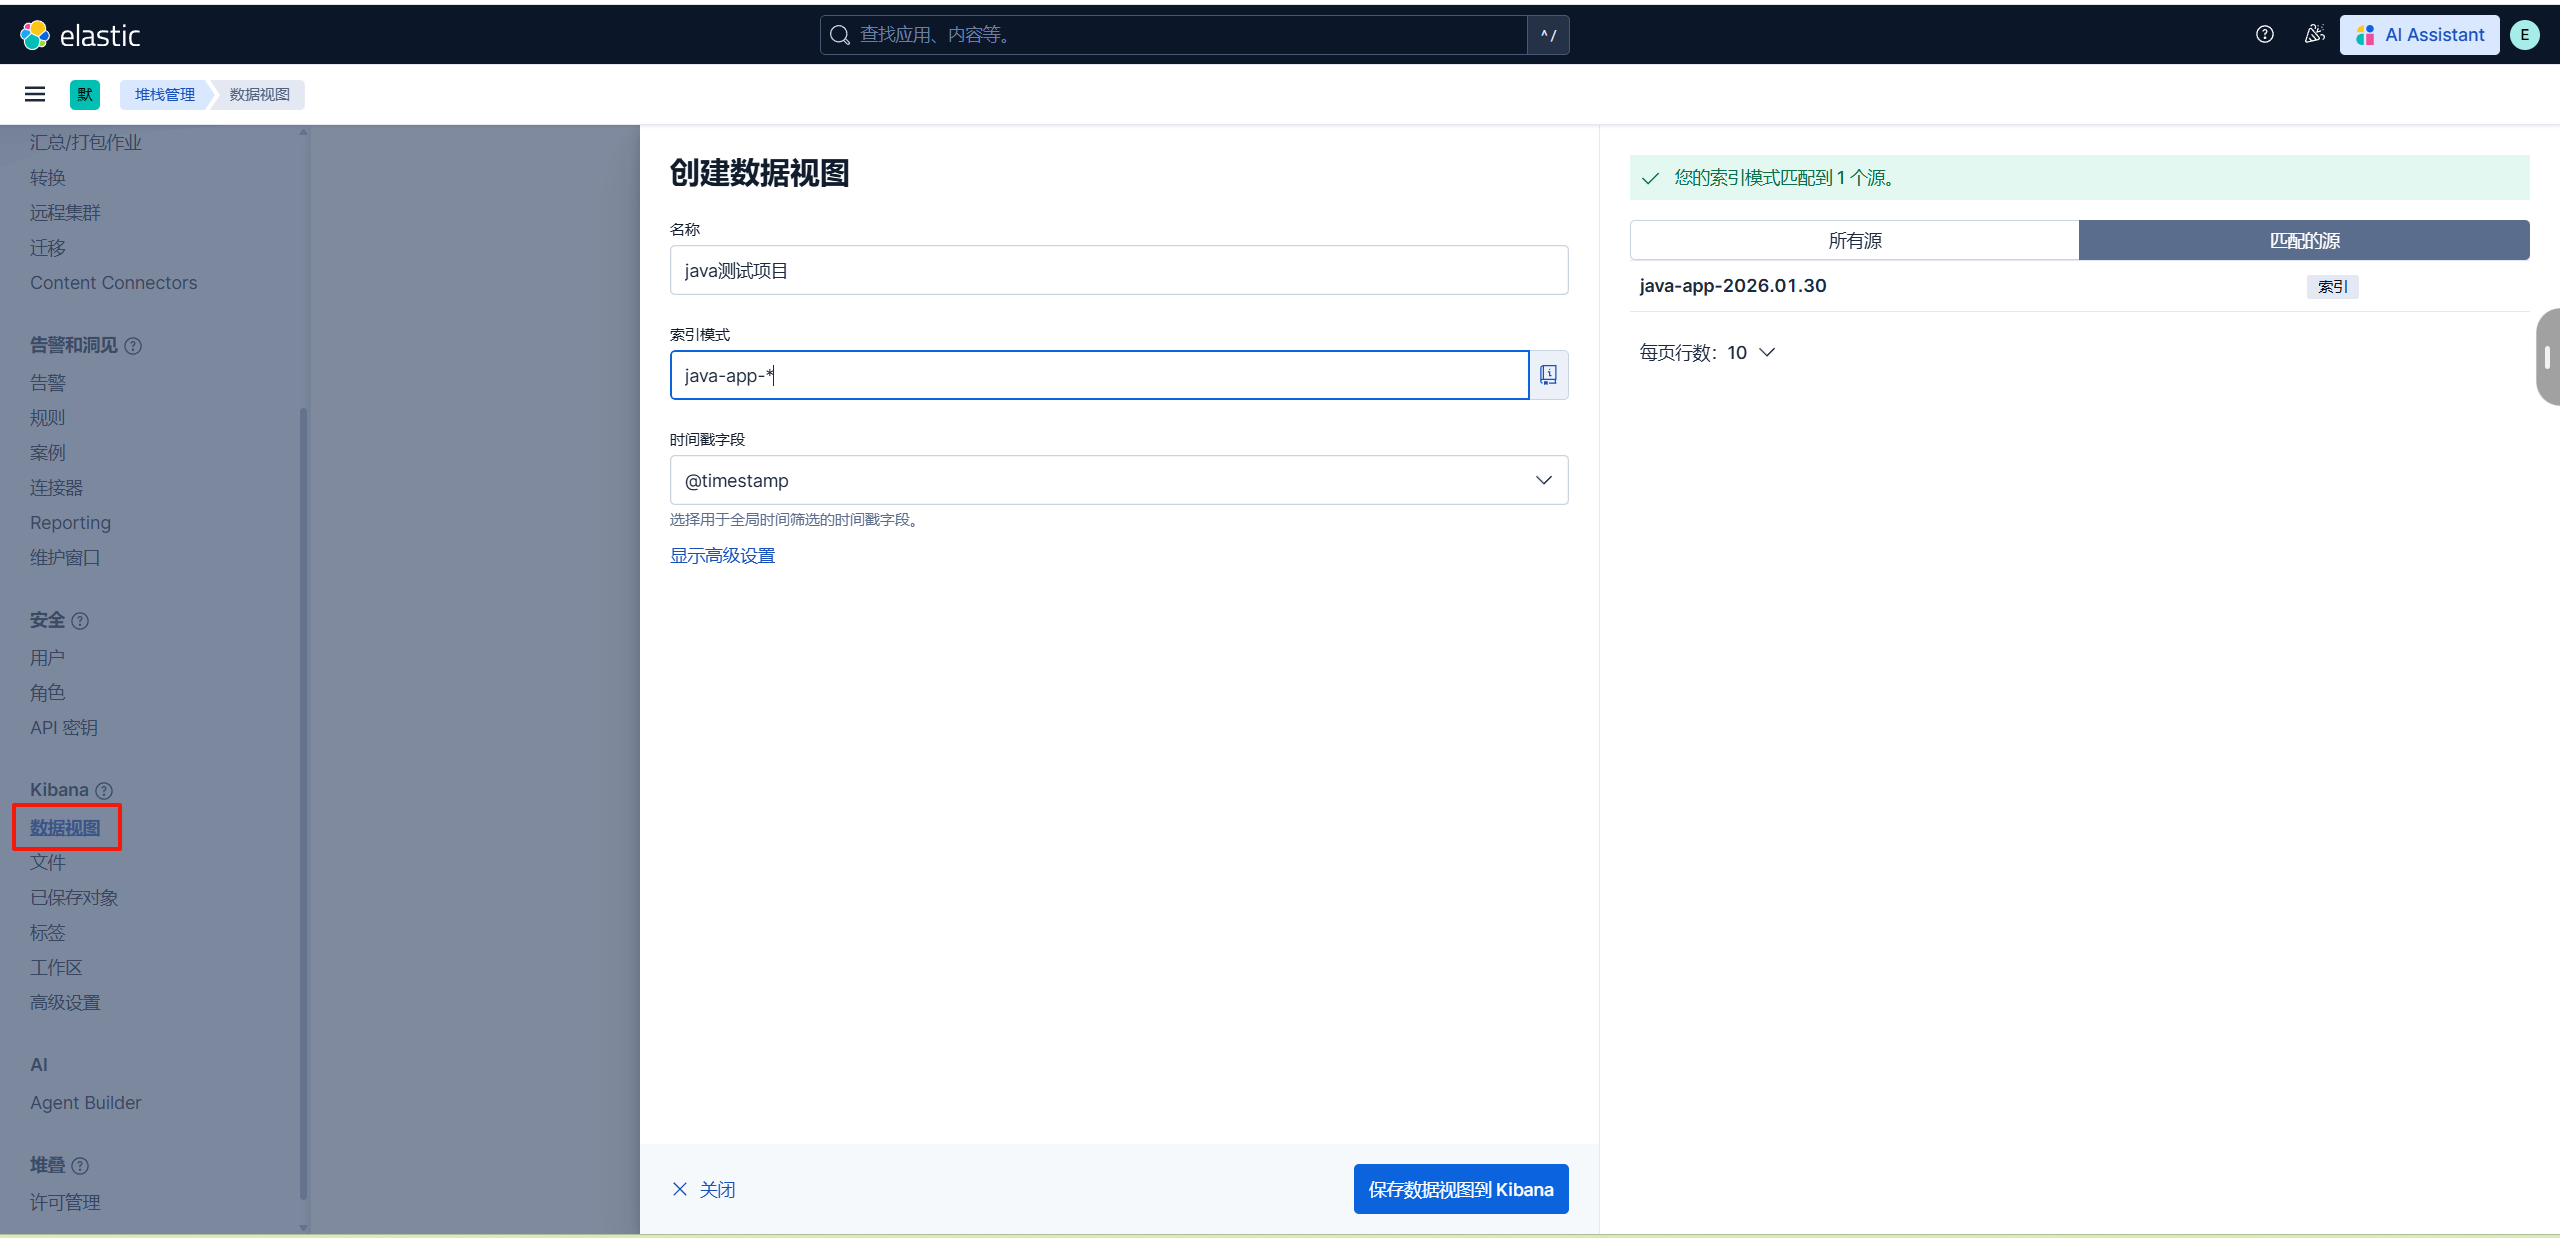Select the 匹配的源 tab
The width and height of the screenshot is (2560, 1238).
click(2304, 241)
